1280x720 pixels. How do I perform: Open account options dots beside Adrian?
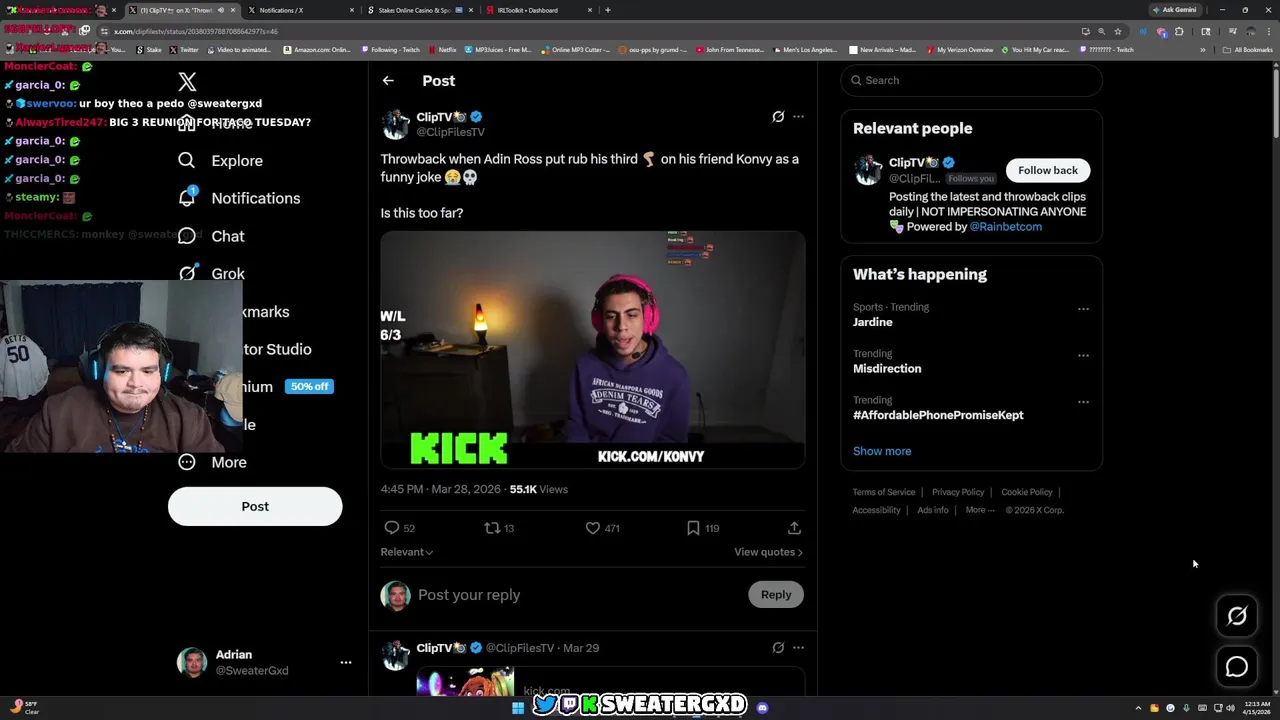[x=345, y=663]
